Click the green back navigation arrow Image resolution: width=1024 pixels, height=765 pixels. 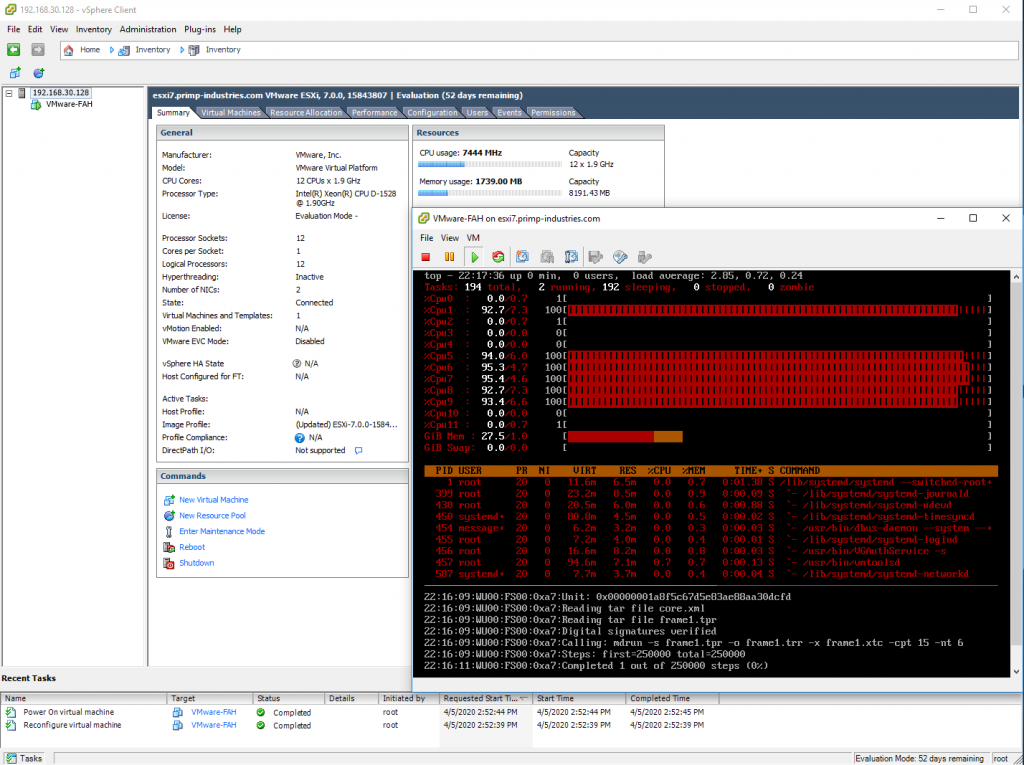point(14,50)
